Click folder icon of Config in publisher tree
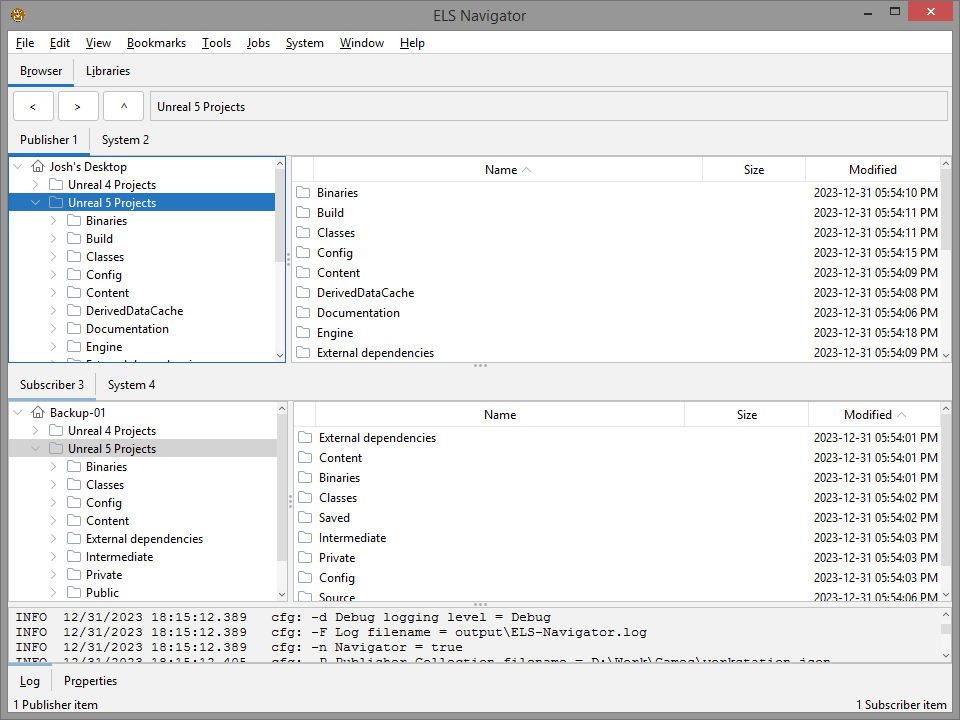Screen dimensions: 960x720 [74, 275]
